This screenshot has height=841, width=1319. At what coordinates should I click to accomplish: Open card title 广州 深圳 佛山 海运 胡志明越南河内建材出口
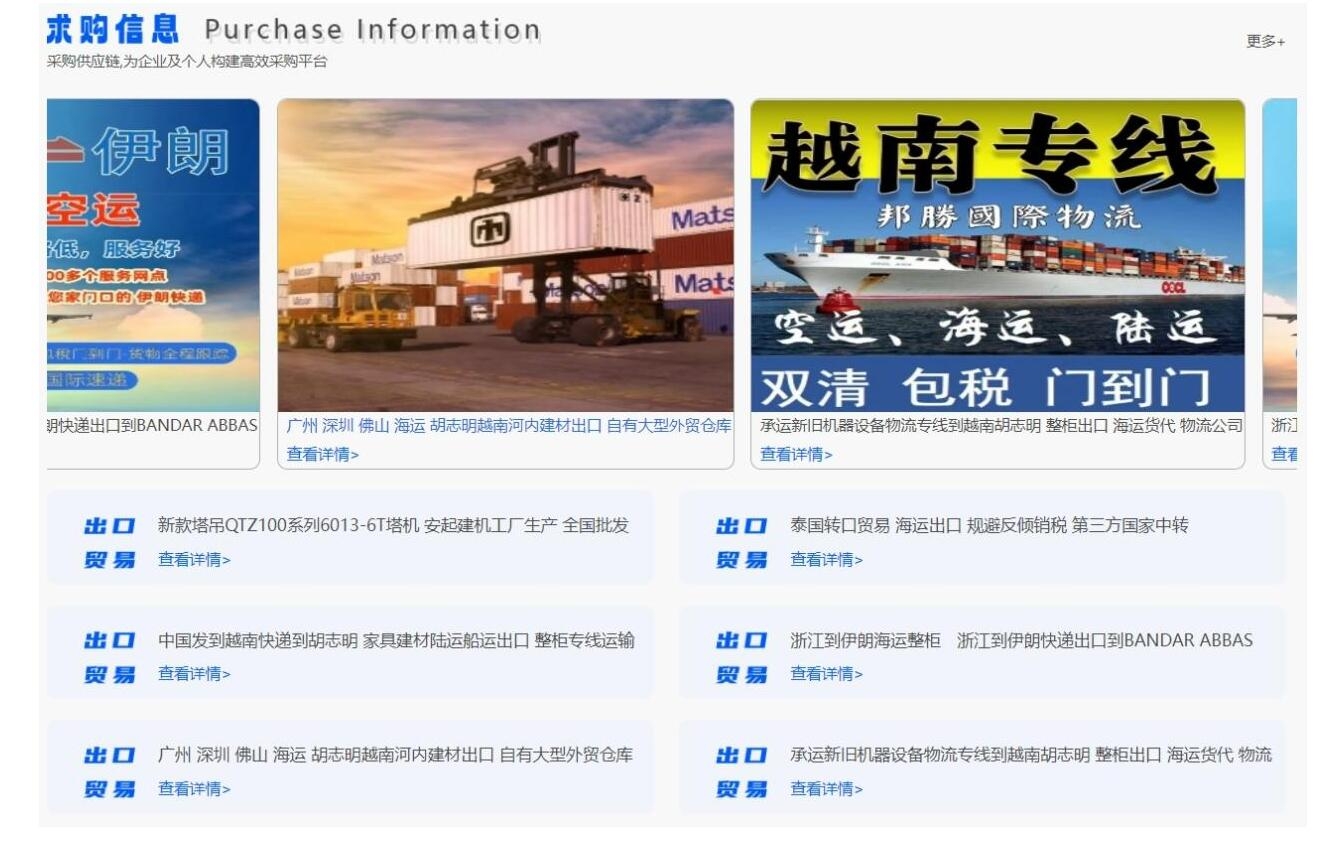click(509, 426)
